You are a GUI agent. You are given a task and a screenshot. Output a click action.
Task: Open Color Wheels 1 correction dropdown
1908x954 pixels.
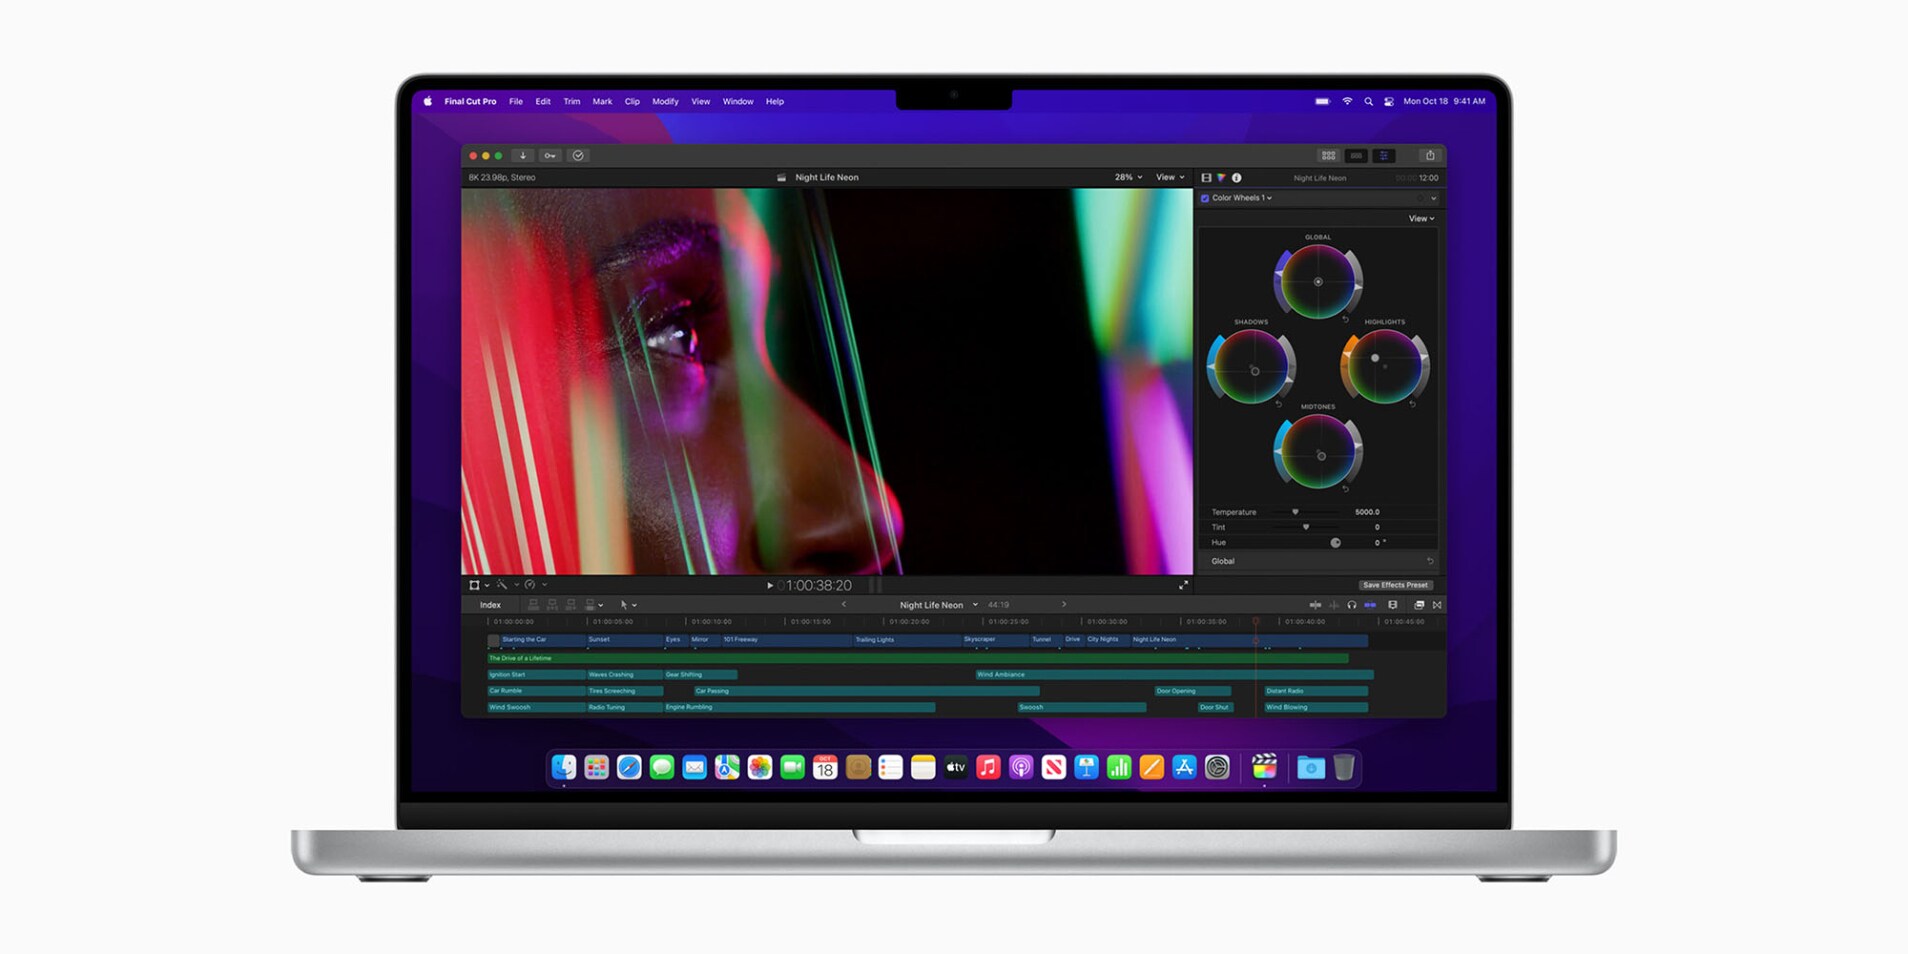point(1242,198)
